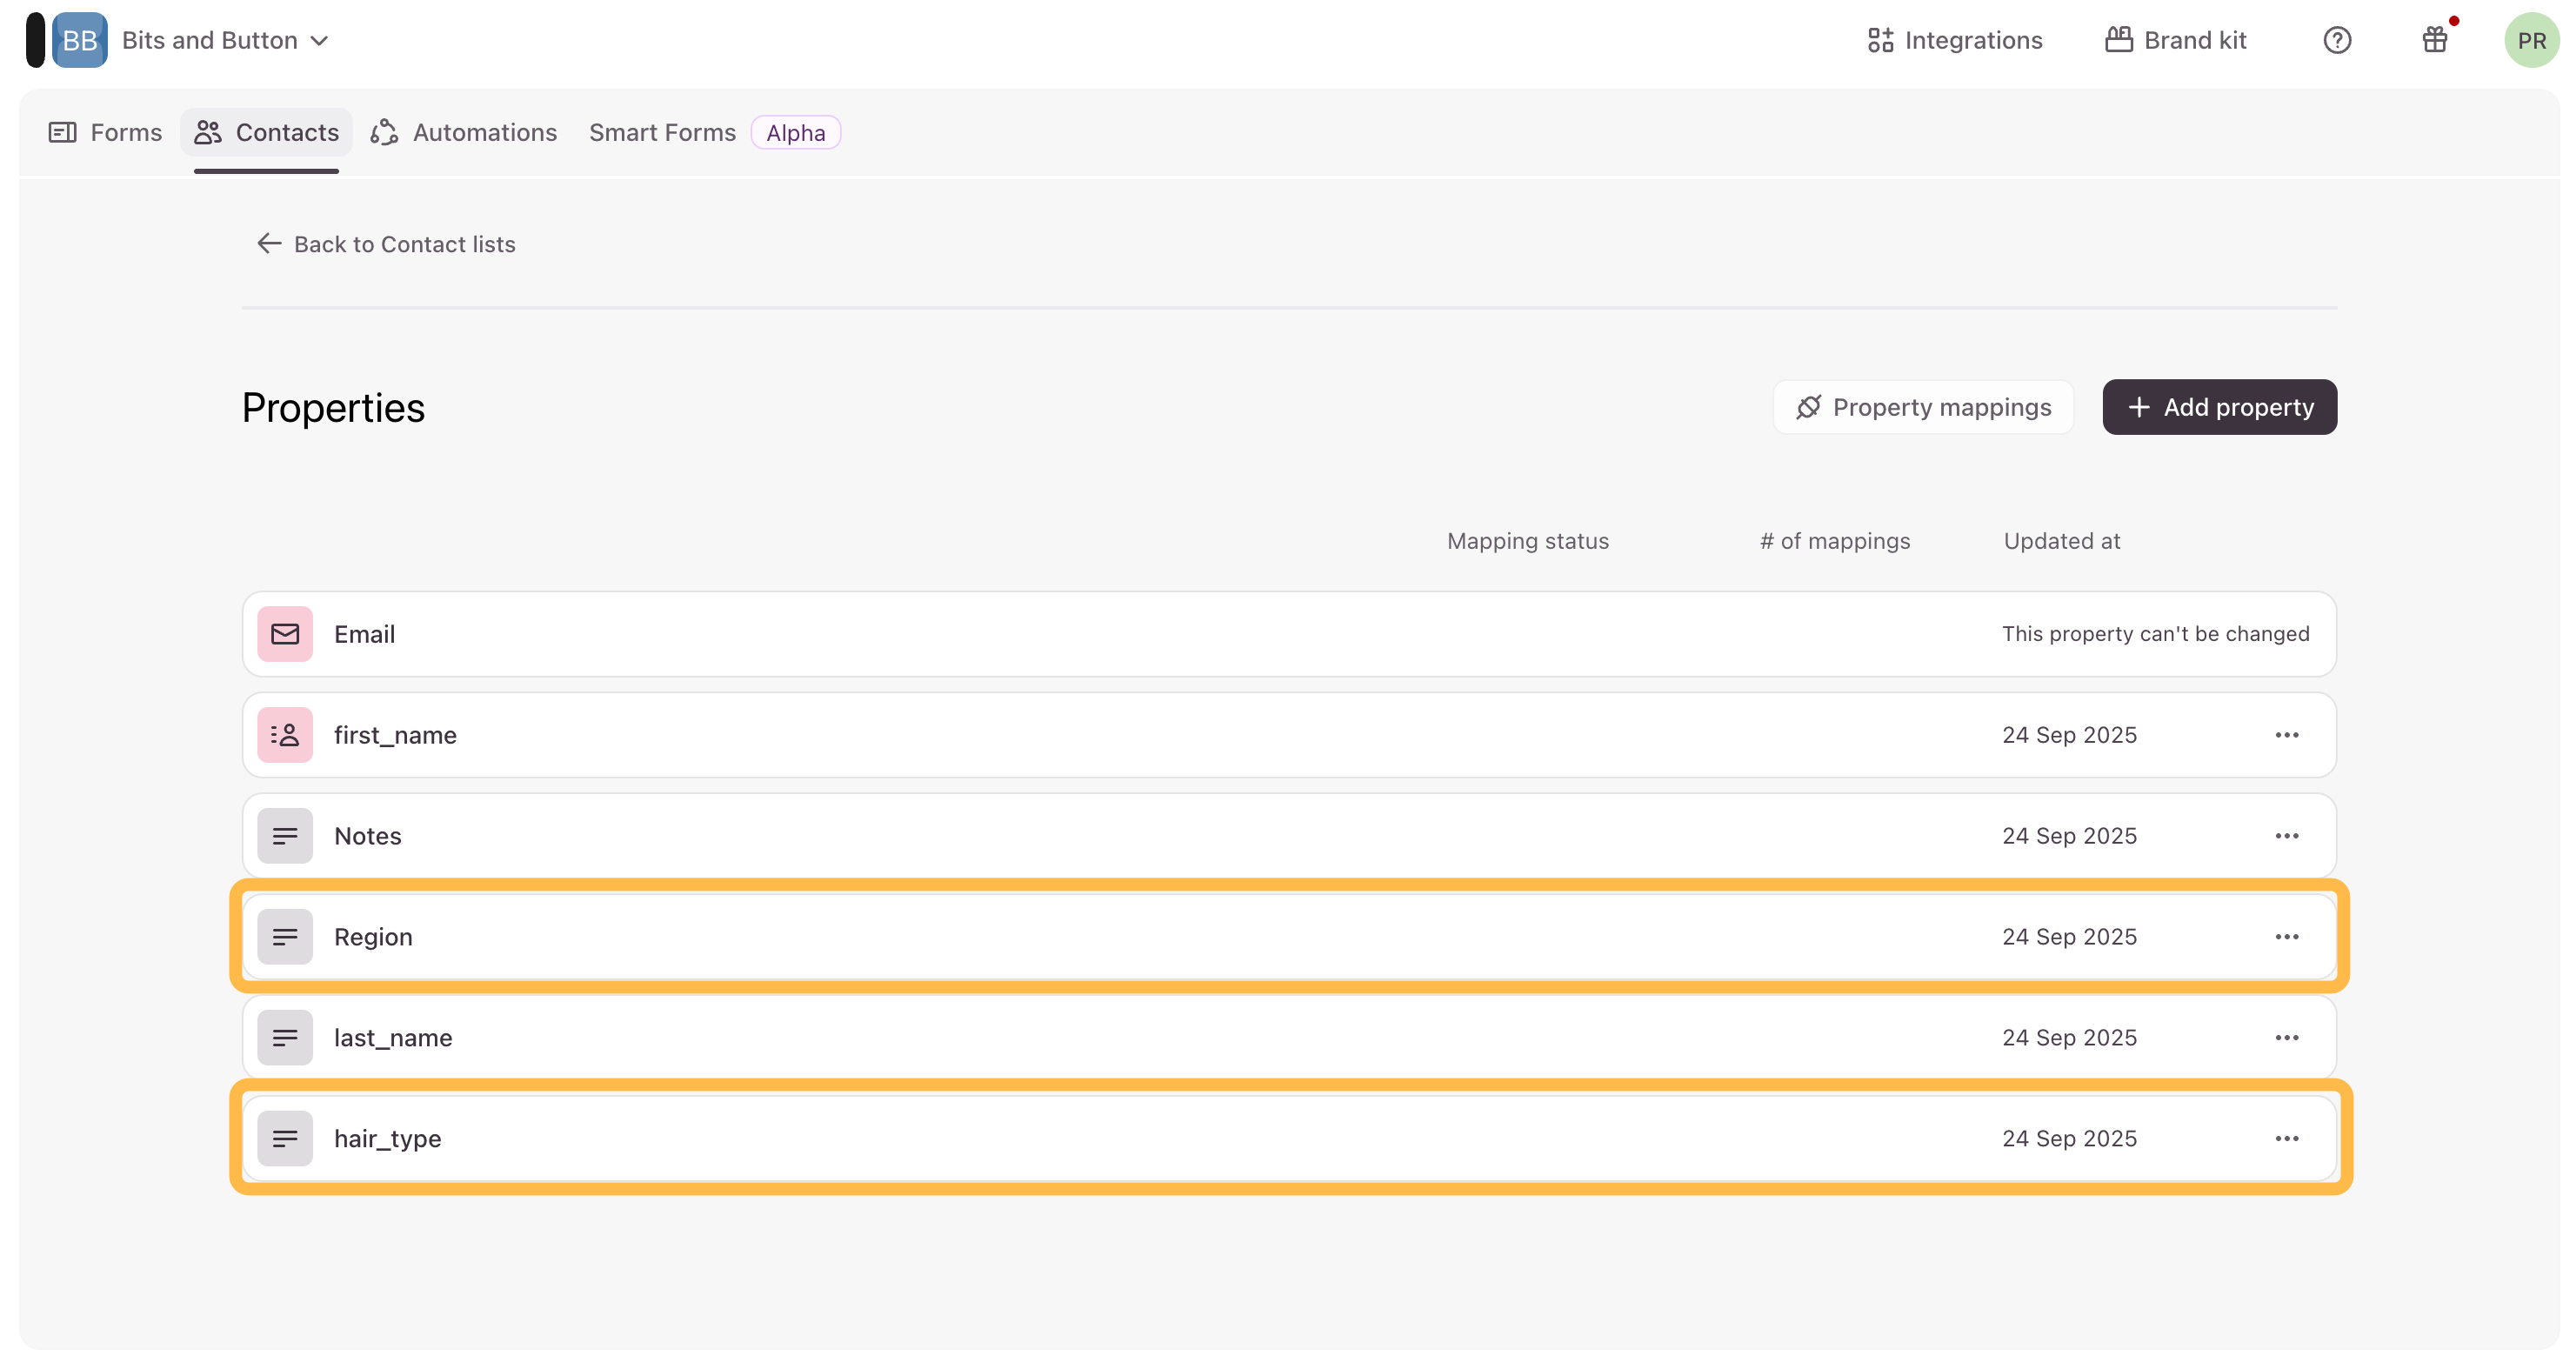This screenshot has width=2576, height=1369.
Task: Go back to Contact lists
Action: click(x=386, y=244)
